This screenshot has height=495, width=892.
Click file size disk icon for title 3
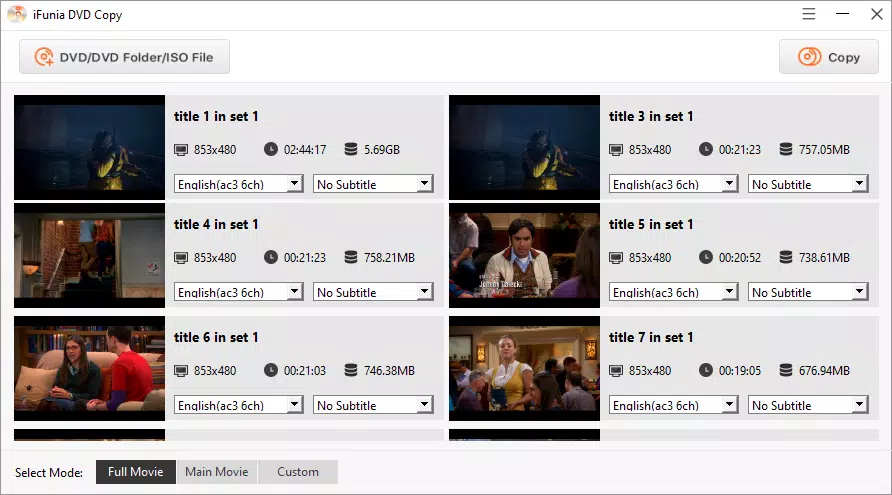coord(786,149)
